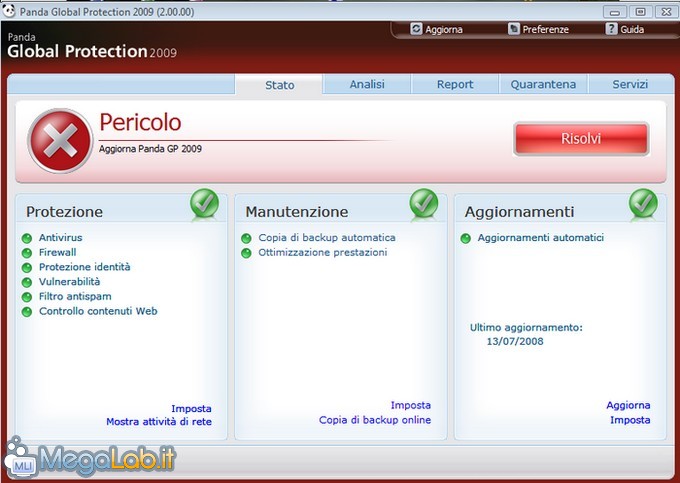Open the Report tab
Screen dimensions: 680x483
point(455,85)
